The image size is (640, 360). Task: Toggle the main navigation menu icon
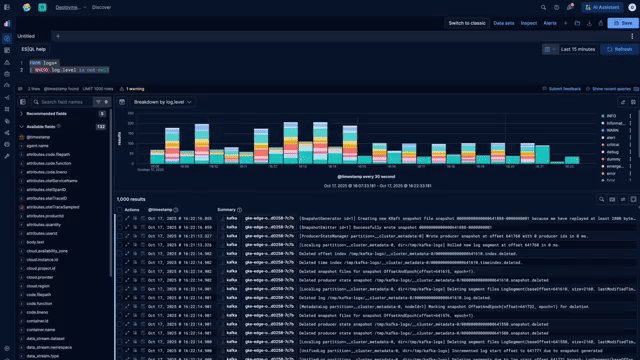click(x=7, y=7)
